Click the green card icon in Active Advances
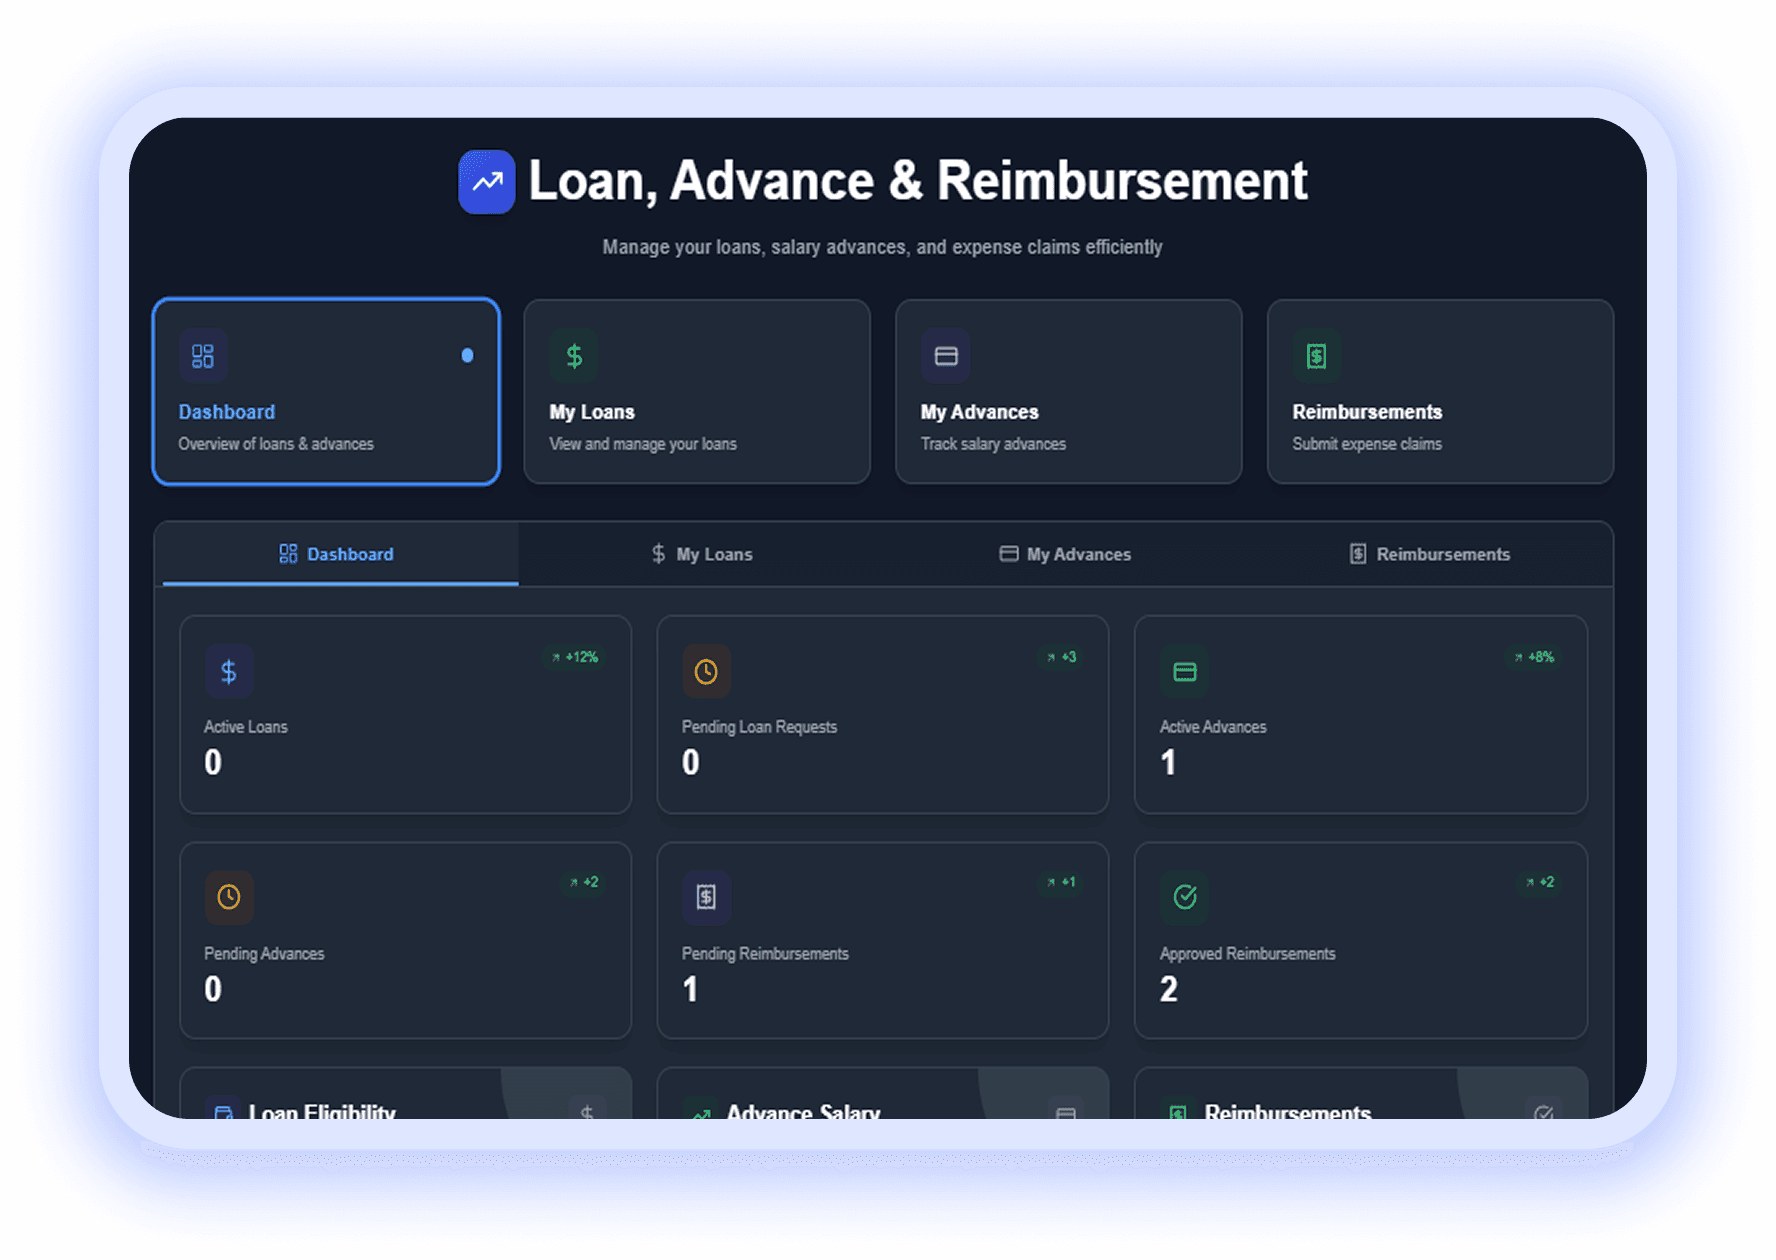1776x1260 pixels. click(1184, 671)
